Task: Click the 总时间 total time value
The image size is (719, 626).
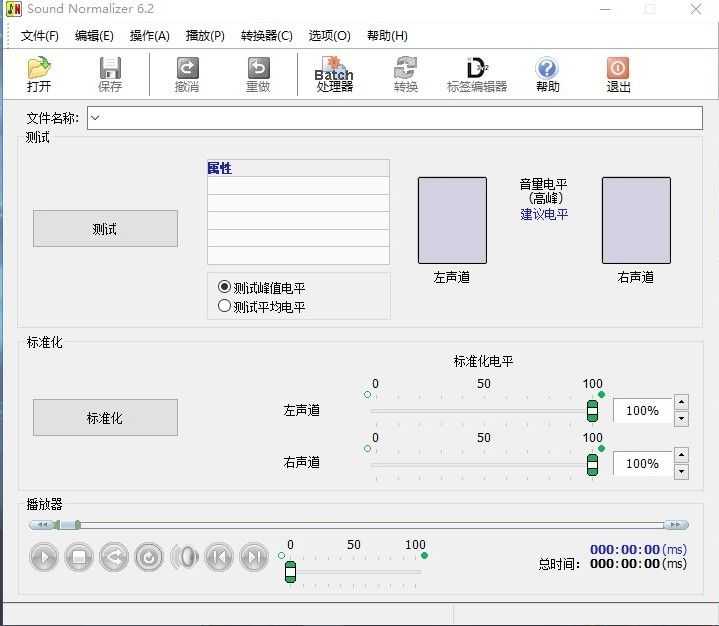Action: 638,564
